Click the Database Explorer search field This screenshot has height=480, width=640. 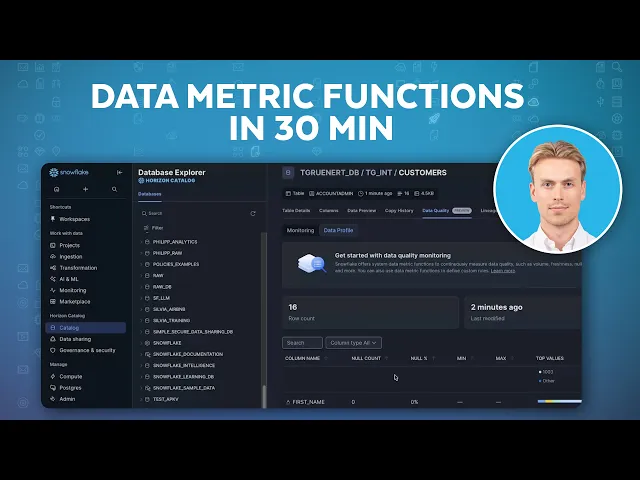click(x=196, y=213)
